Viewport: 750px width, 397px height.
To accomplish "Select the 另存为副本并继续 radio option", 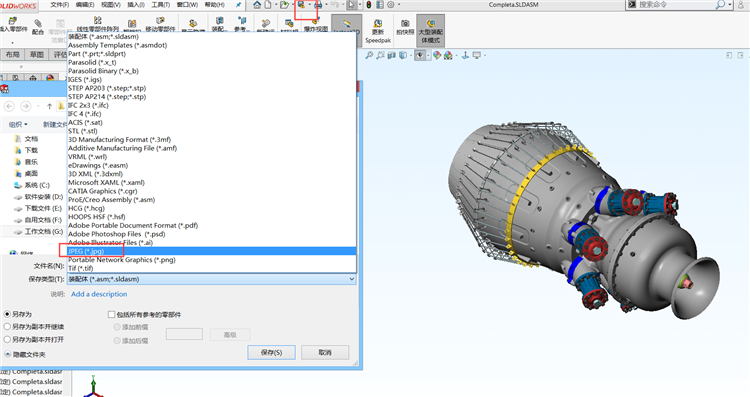I will pyautogui.click(x=7, y=327).
